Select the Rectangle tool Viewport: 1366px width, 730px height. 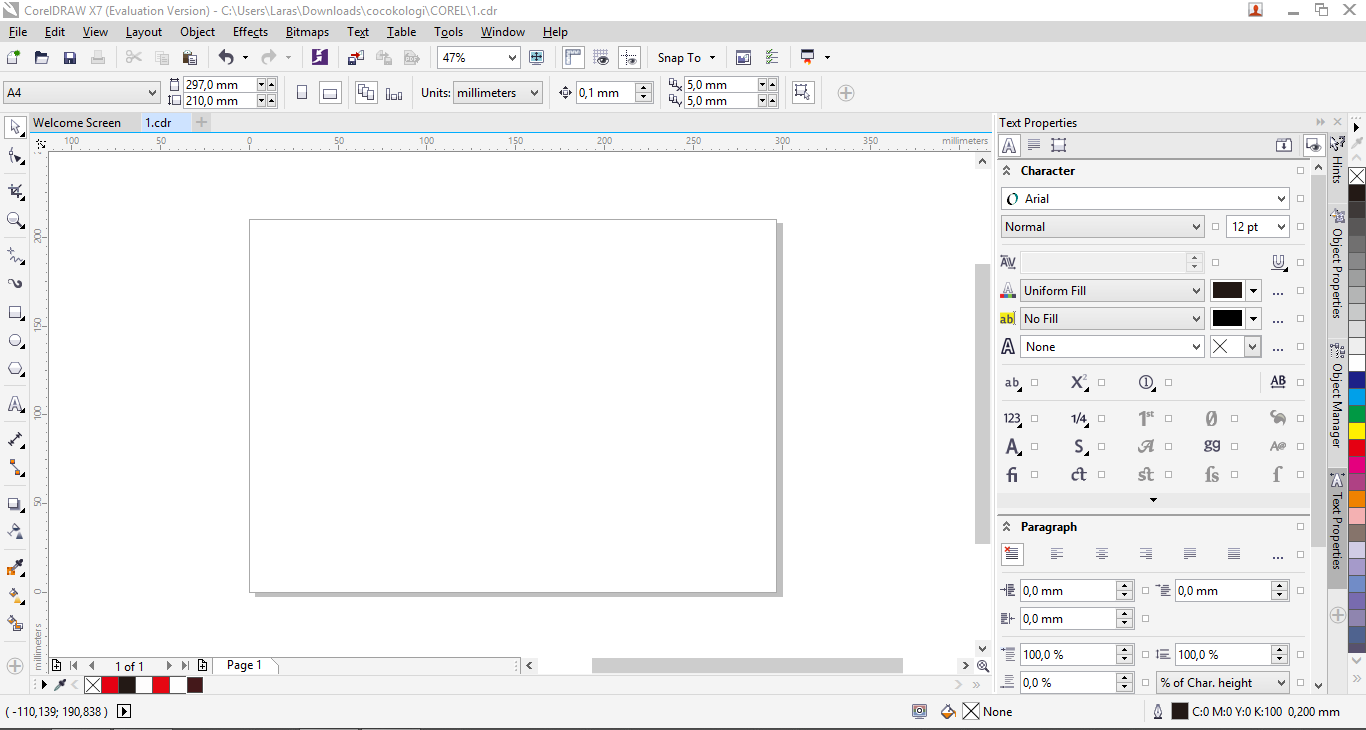click(15, 313)
